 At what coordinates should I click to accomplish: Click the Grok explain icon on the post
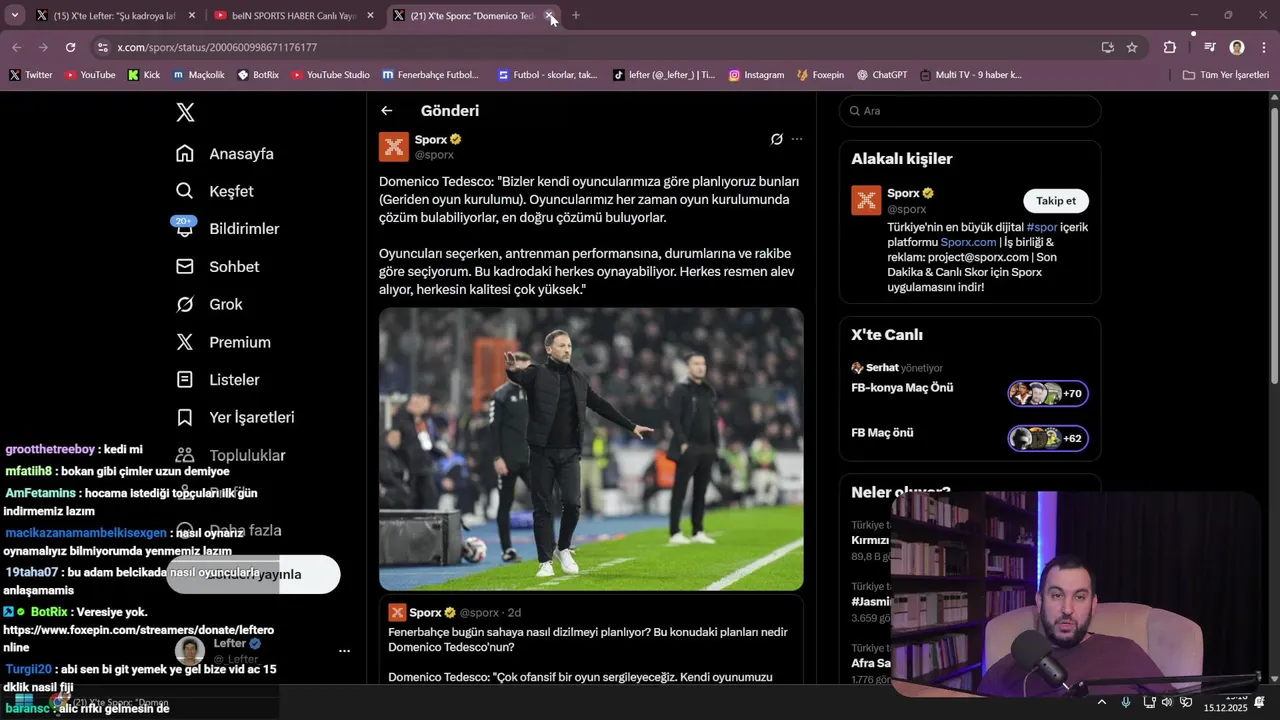[776, 139]
